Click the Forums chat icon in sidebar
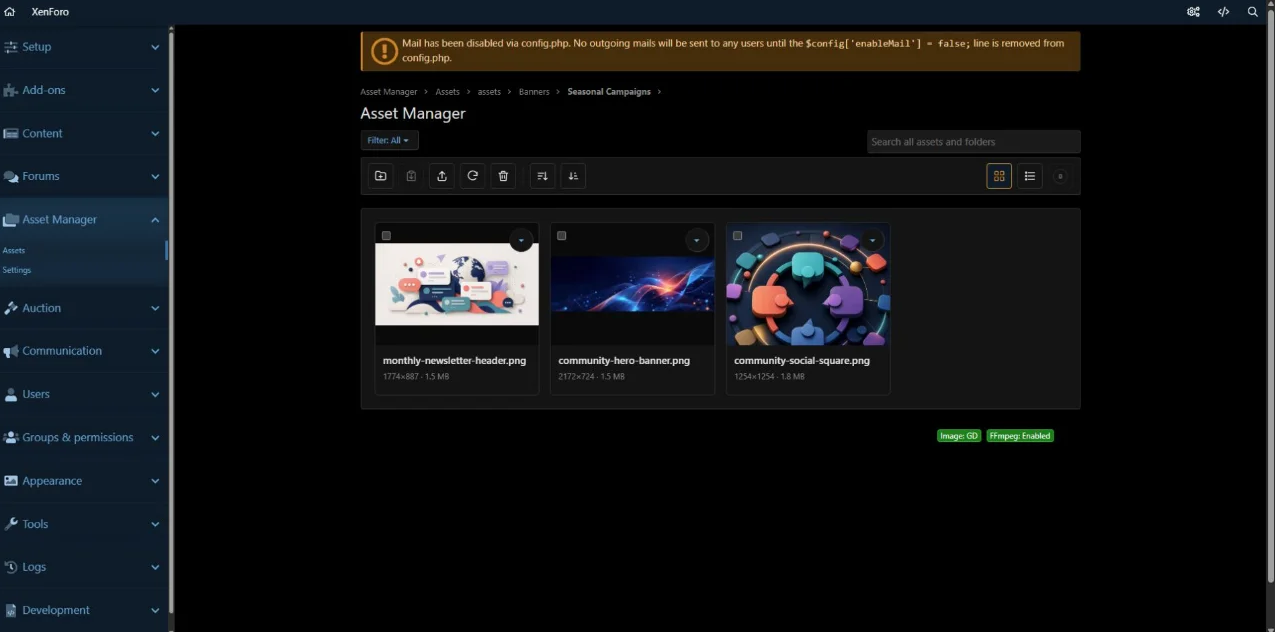Image resolution: width=1275 pixels, height=632 pixels. [11, 176]
